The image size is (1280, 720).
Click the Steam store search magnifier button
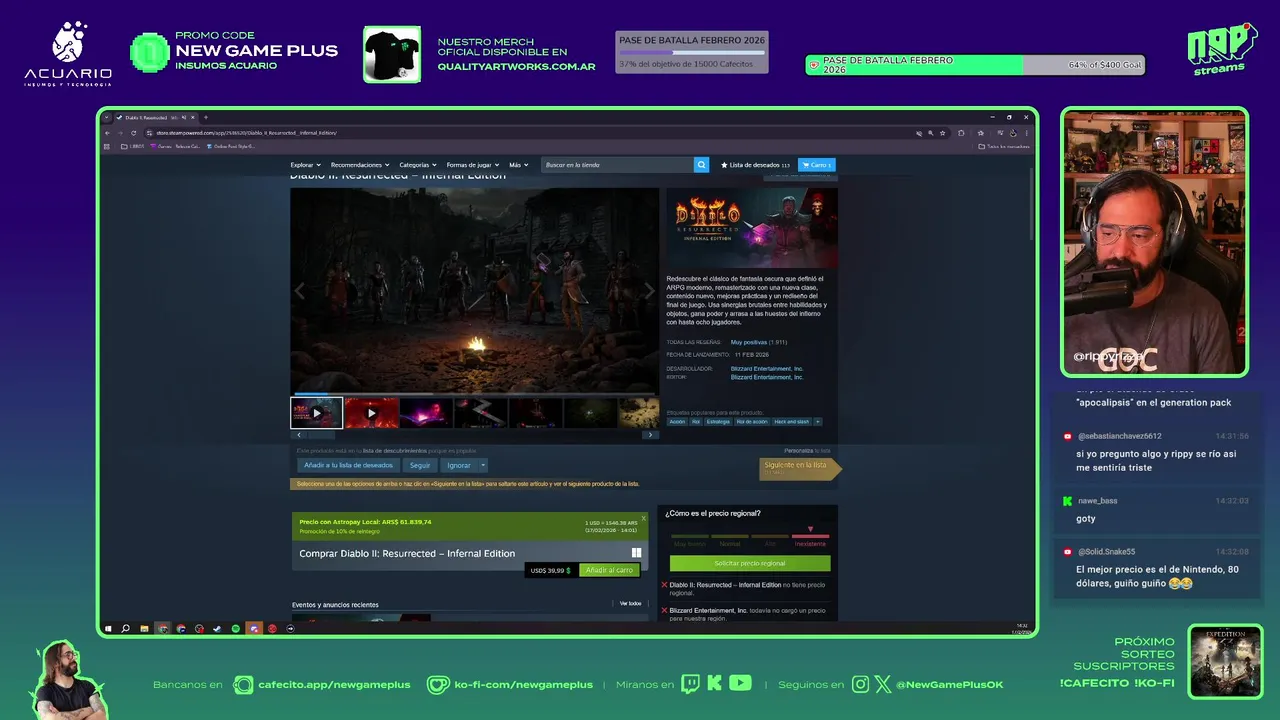(701, 165)
